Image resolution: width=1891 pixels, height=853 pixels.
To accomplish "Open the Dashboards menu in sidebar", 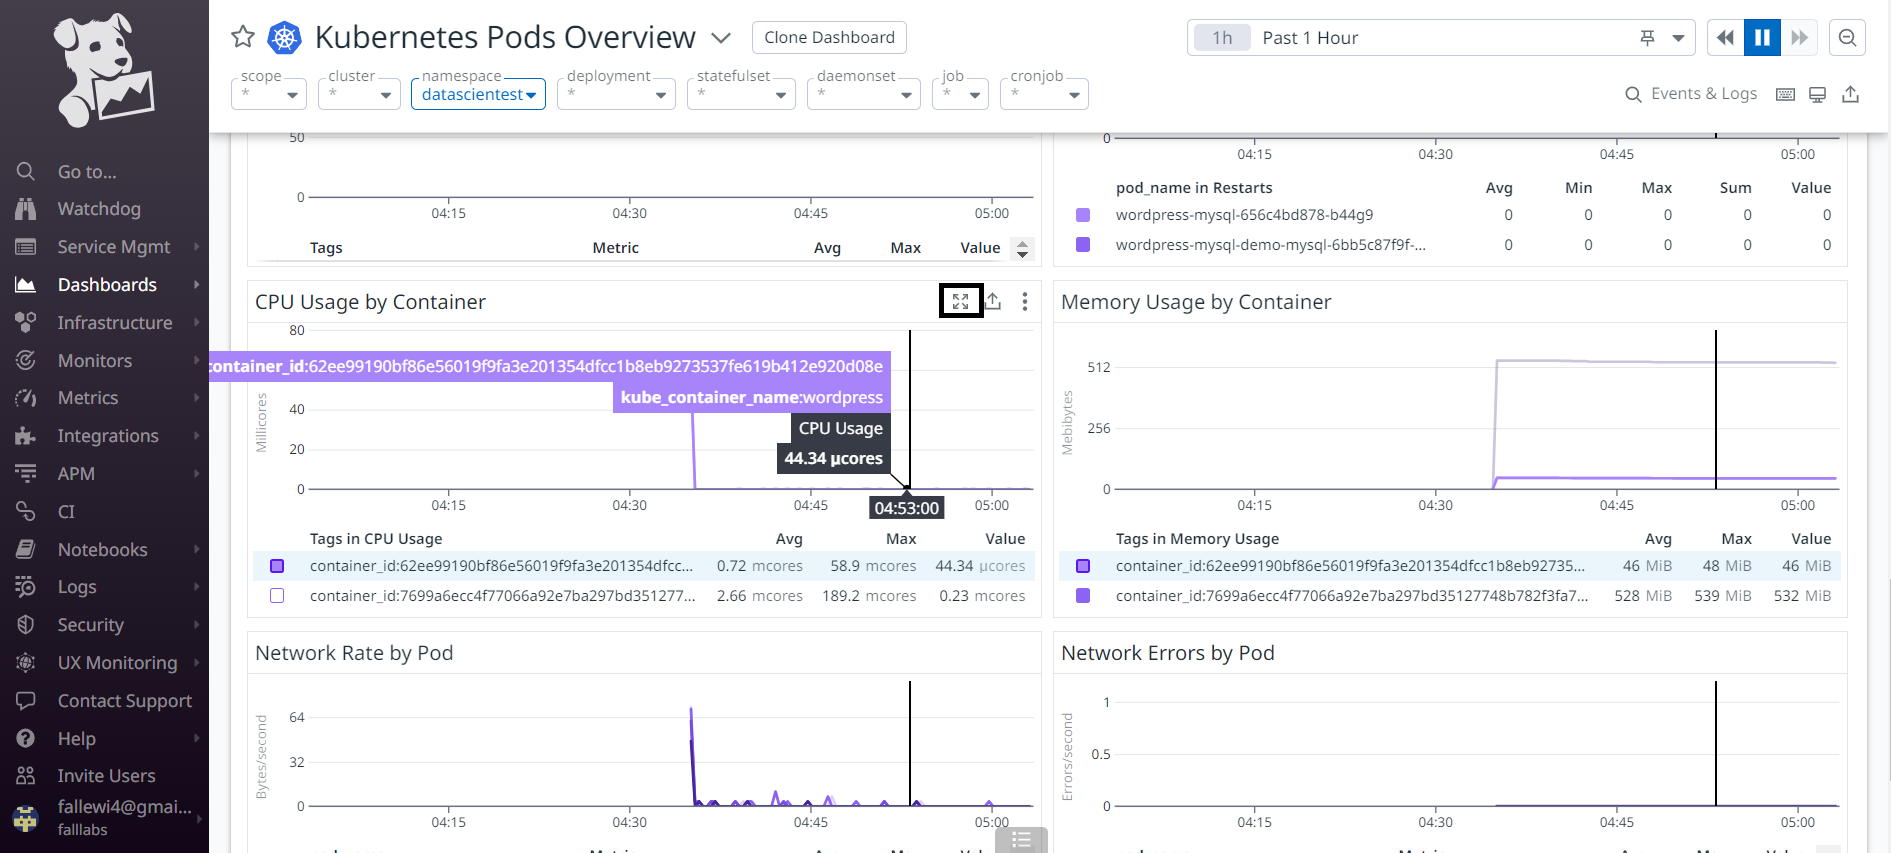I will click(x=107, y=285).
